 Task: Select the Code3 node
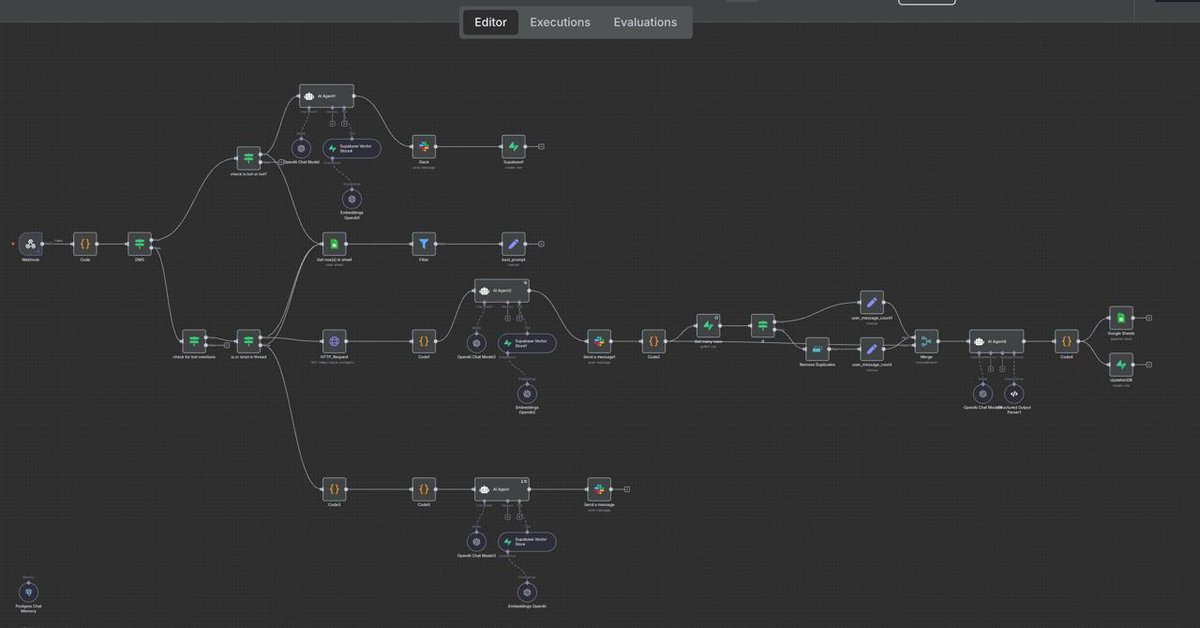(334, 489)
